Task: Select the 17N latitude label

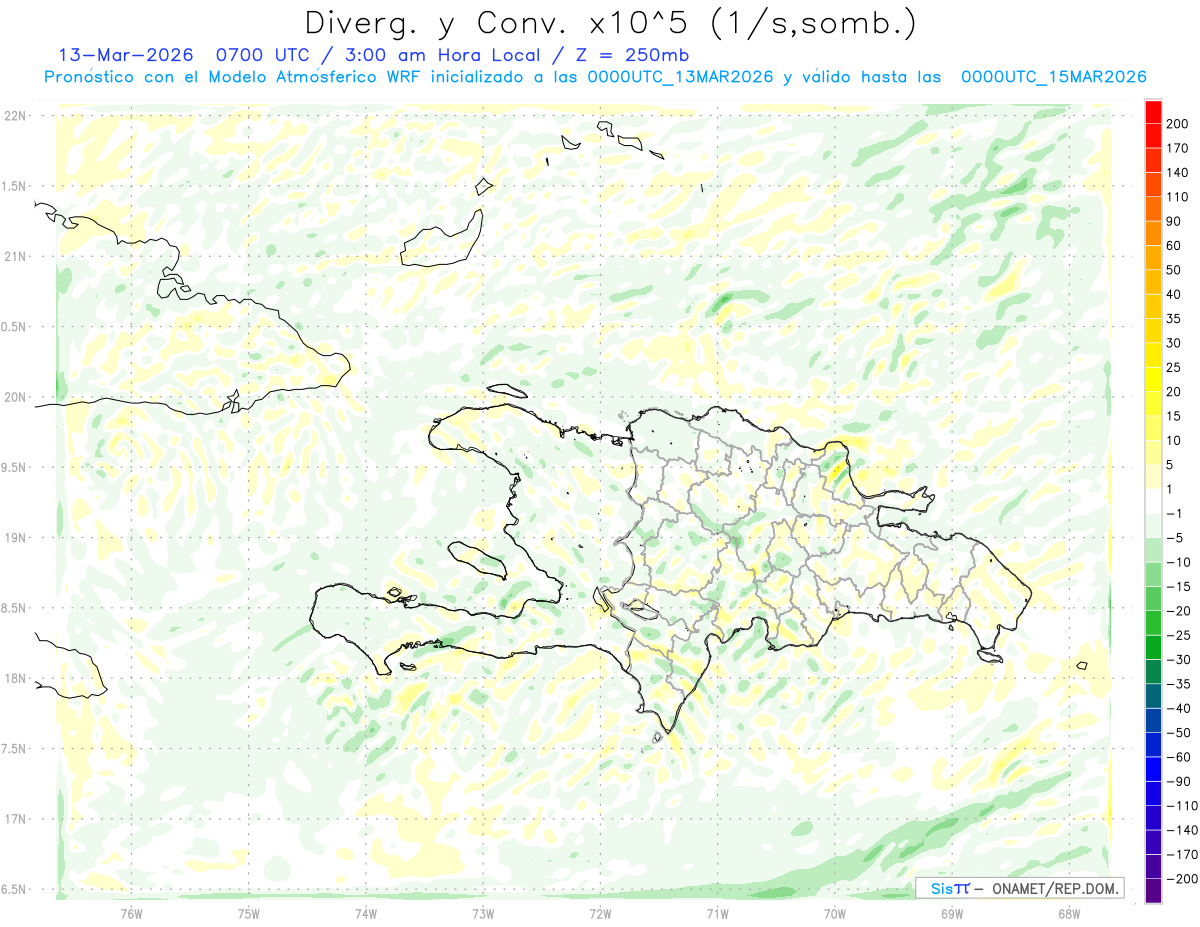Action: [14, 819]
